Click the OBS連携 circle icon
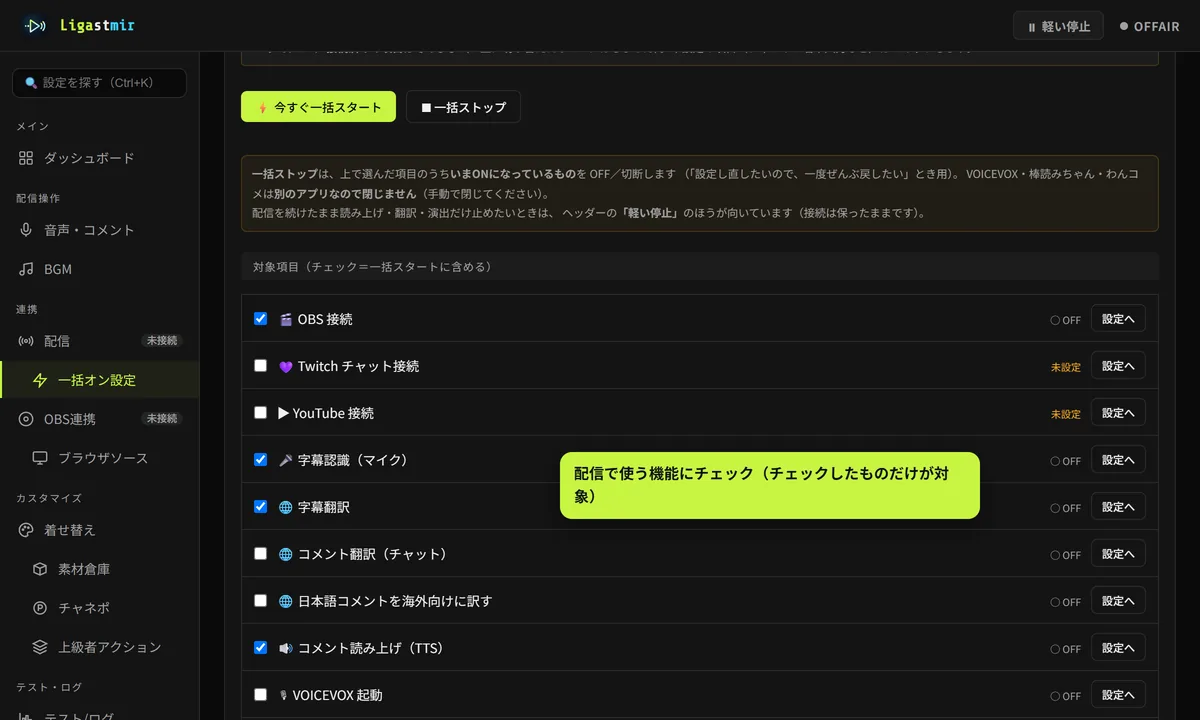This screenshot has width=1200, height=720. pos(26,419)
